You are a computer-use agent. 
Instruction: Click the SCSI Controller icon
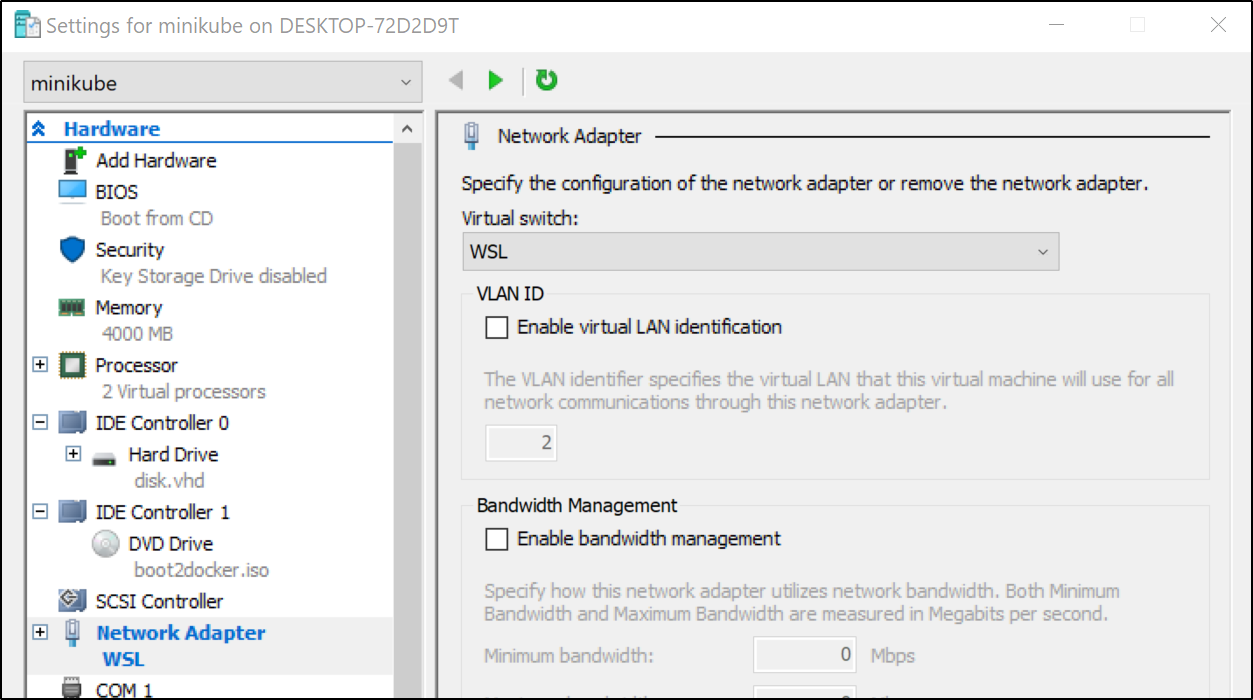[72, 601]
